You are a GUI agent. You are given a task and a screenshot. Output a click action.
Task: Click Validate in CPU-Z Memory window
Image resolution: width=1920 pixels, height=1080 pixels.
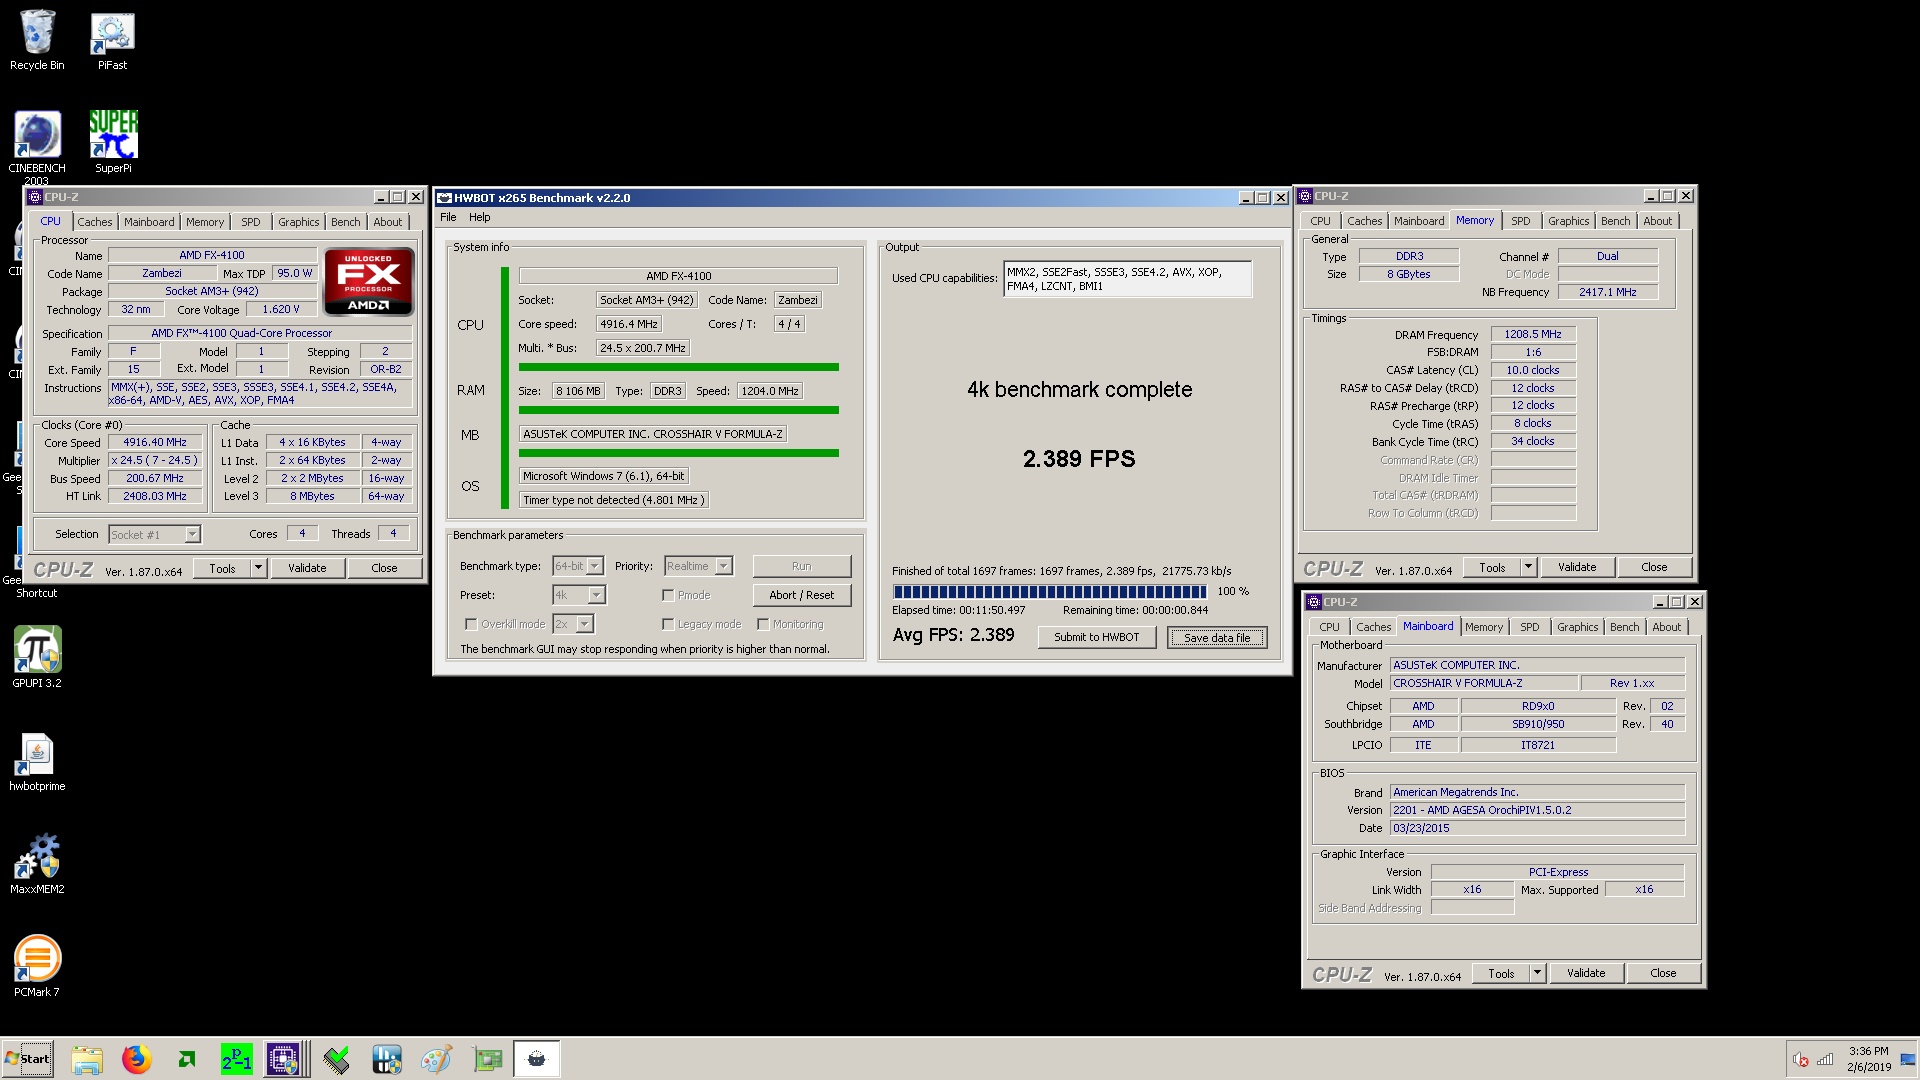pyautogui.click(x=1577, y=567)
